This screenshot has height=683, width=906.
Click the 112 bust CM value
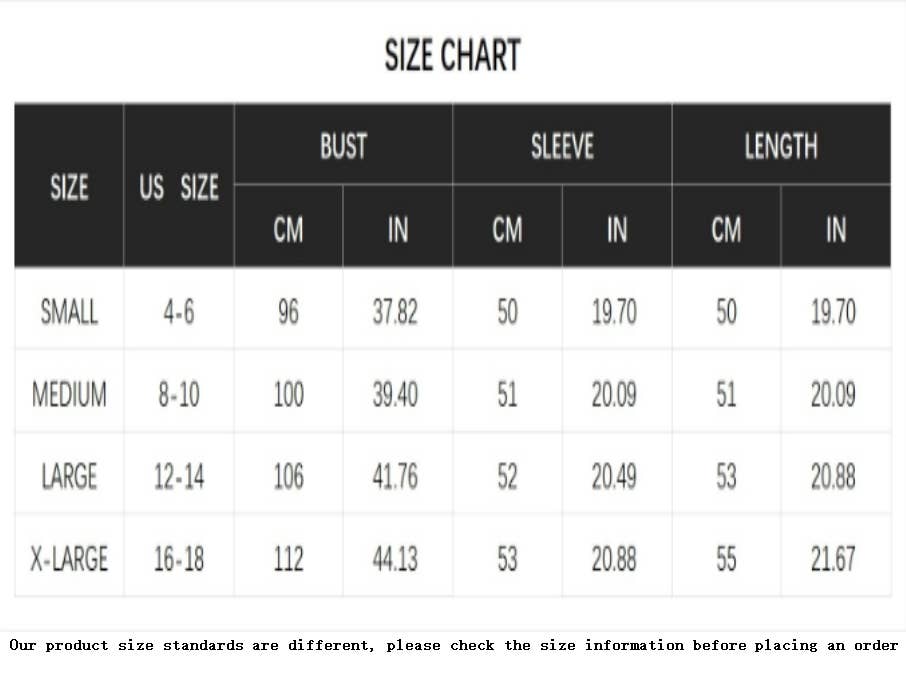(288, 558)
